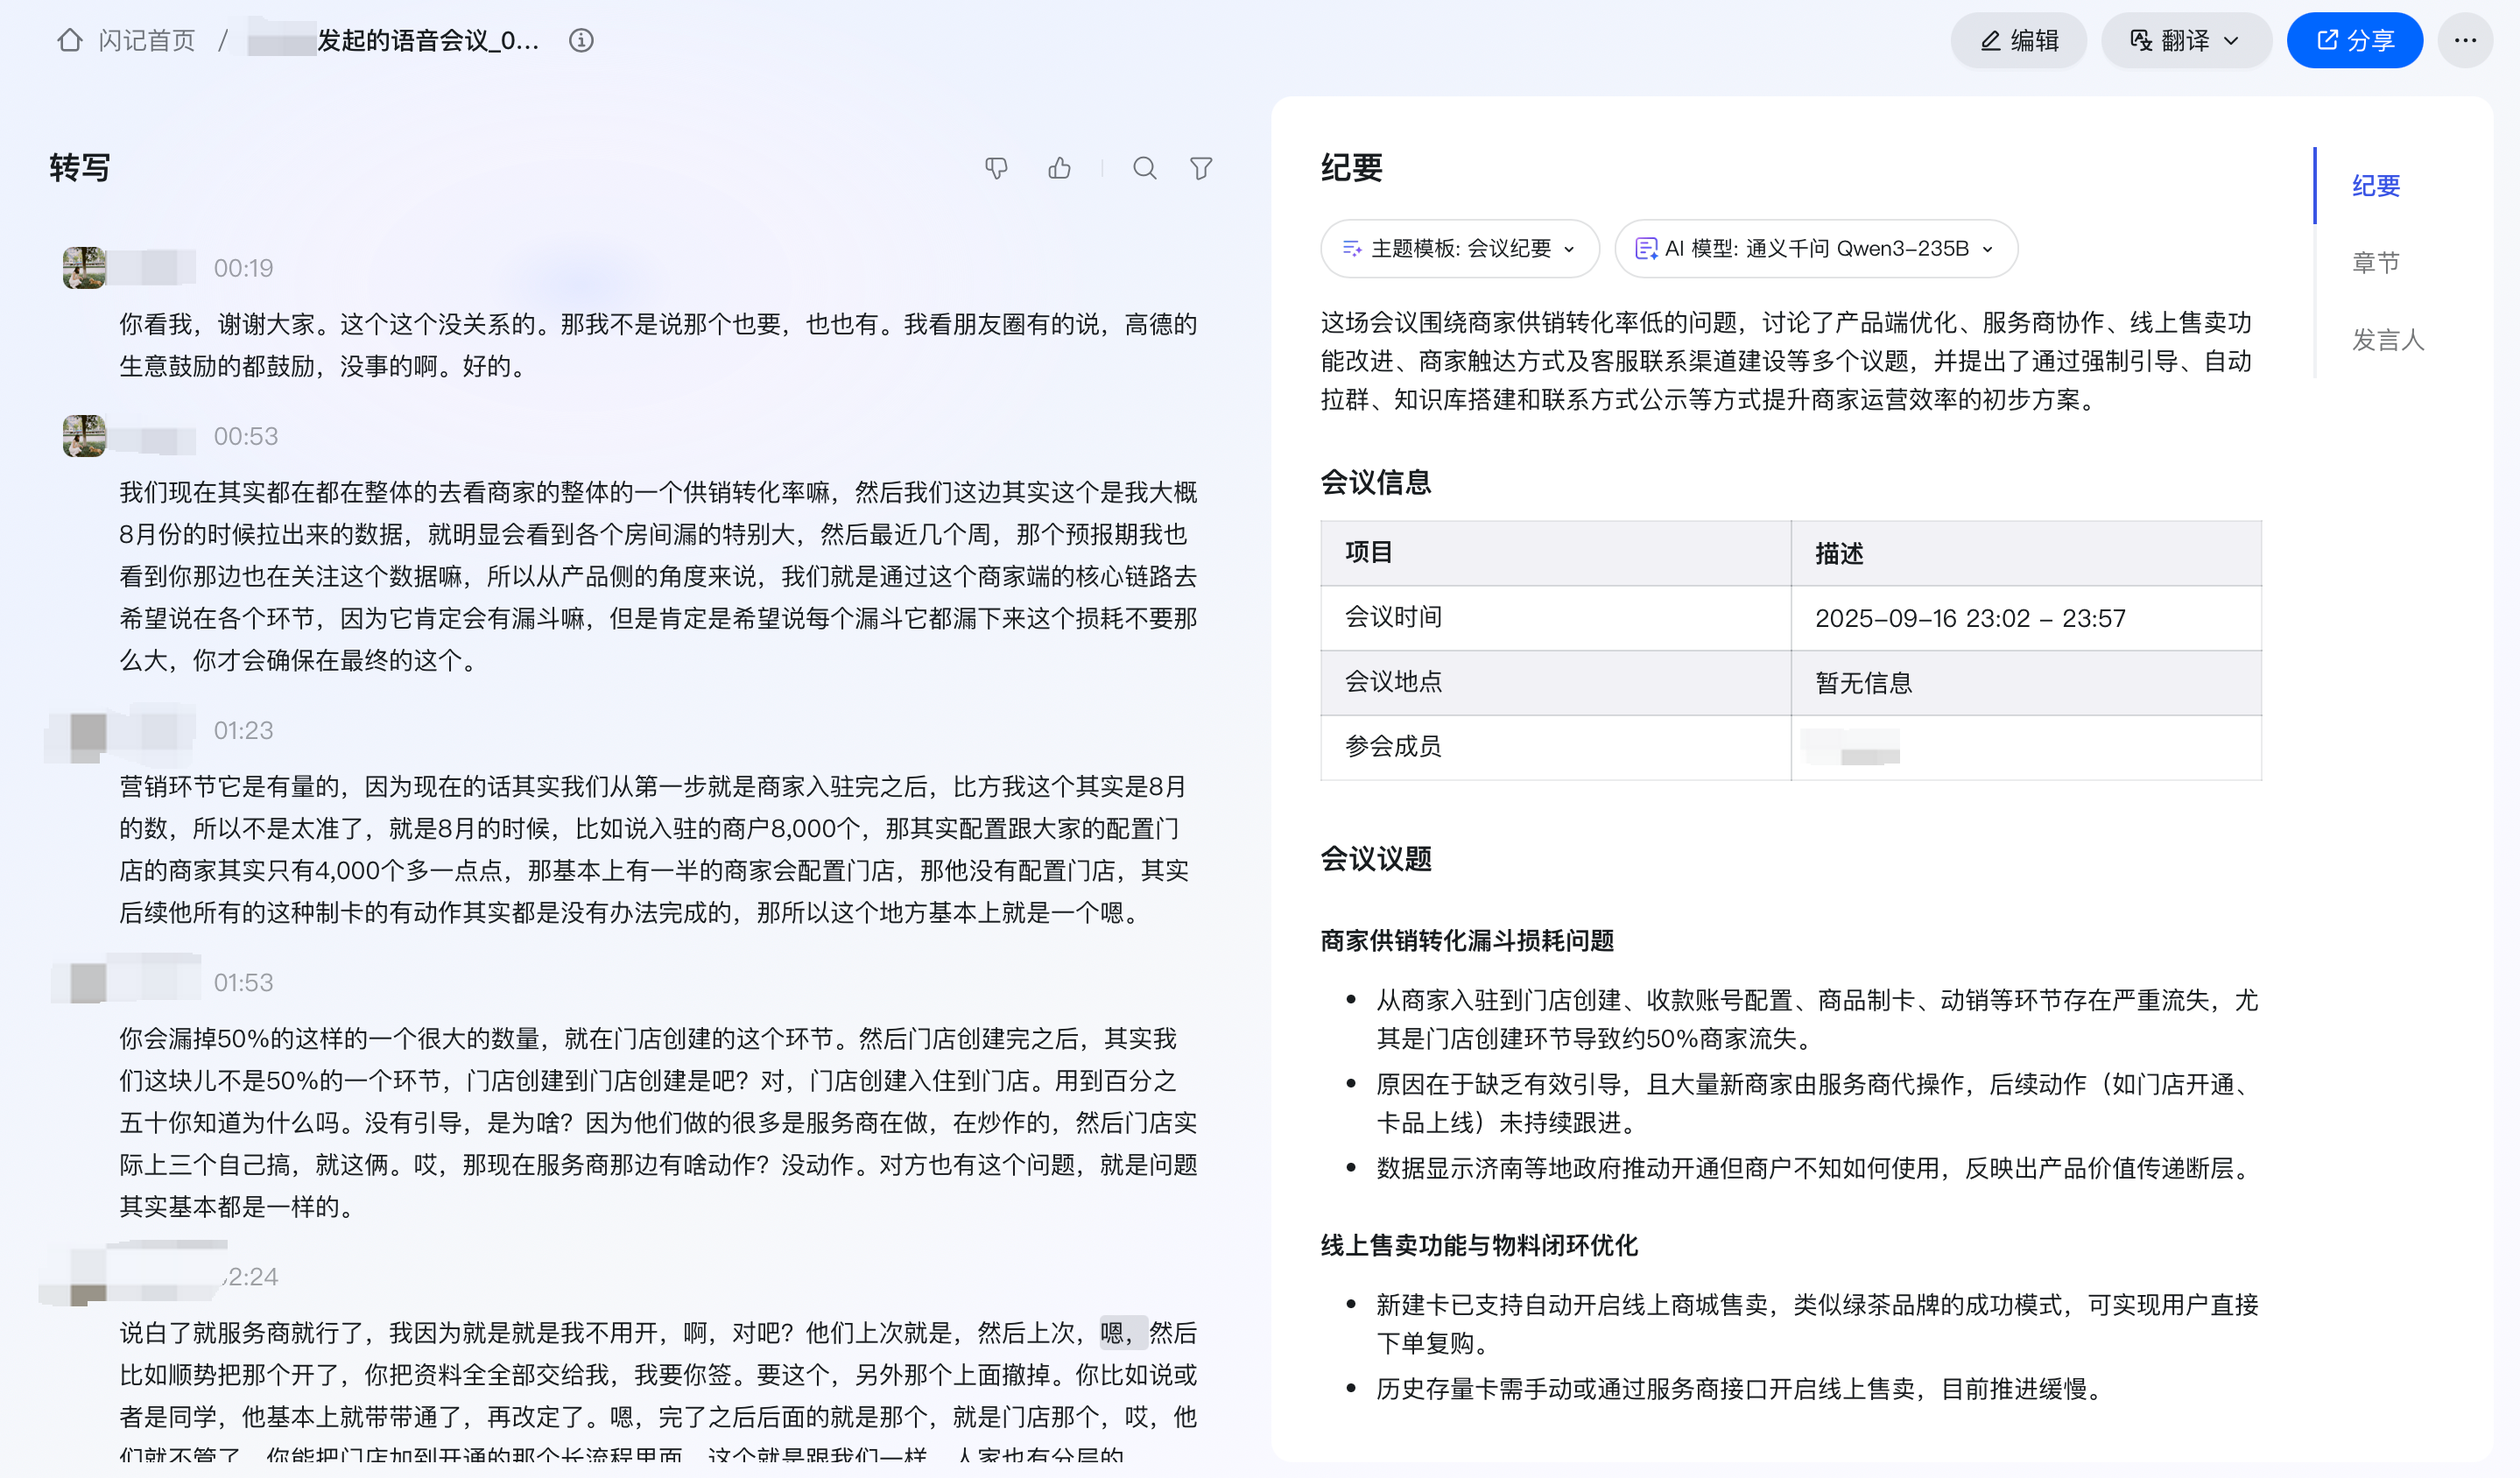Image resolution: width=2520 pixels, height=1478 pixels.
Task: Select the 会议时间 table cell
Action: pos(1555,618)
